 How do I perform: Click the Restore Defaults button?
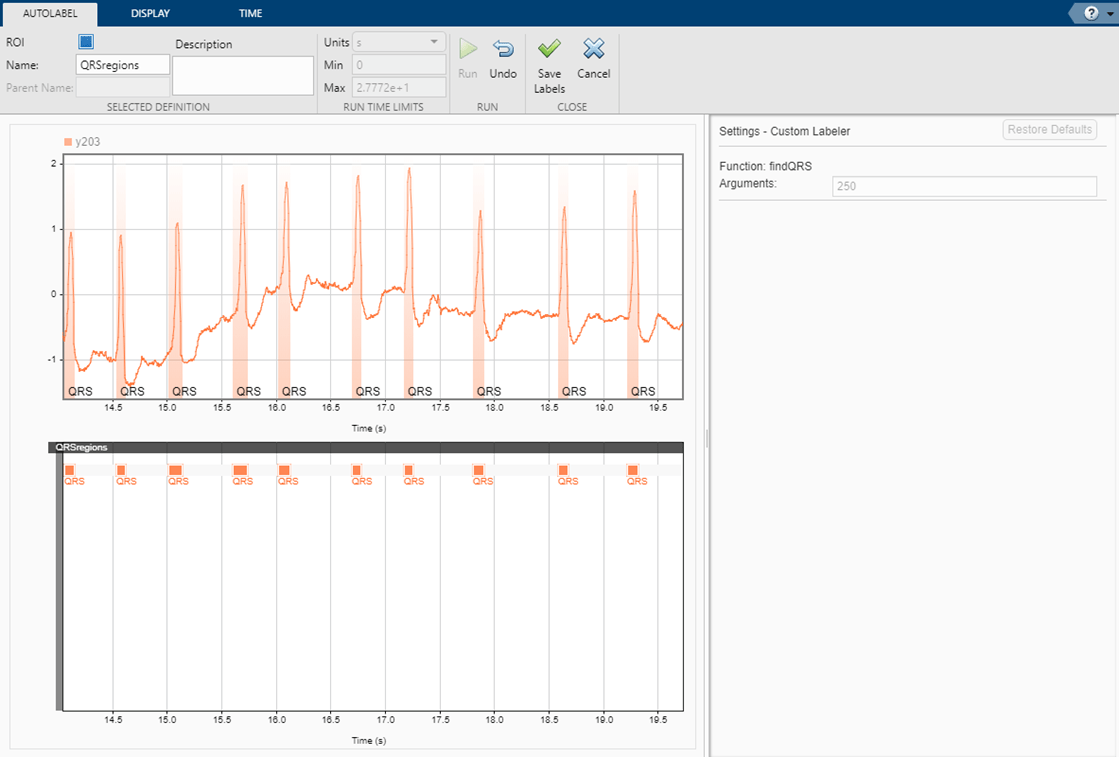click(1050, 130)
